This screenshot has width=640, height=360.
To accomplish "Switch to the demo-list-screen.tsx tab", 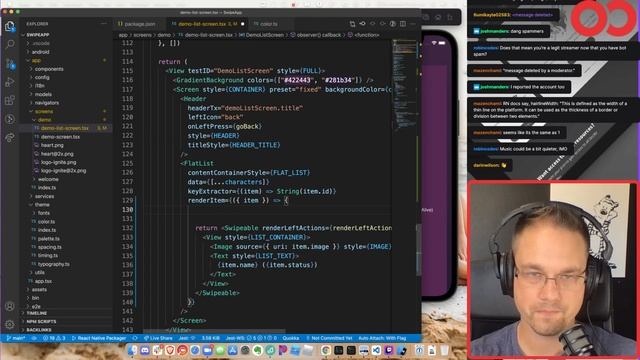I will 207,24.
